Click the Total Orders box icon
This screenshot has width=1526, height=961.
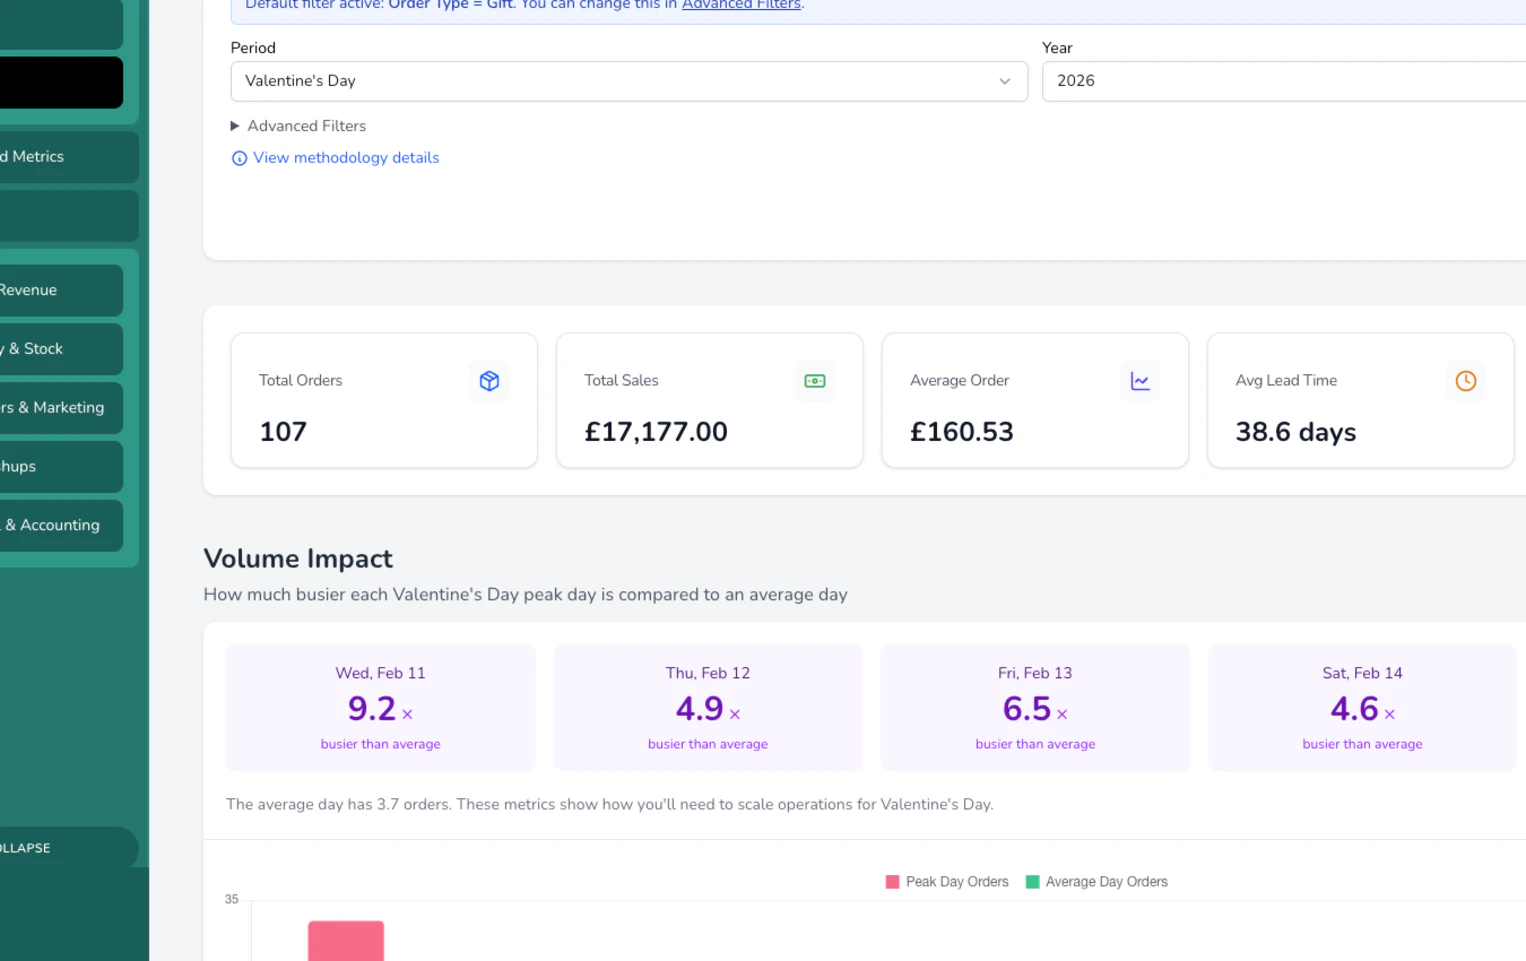coord(489,381)
